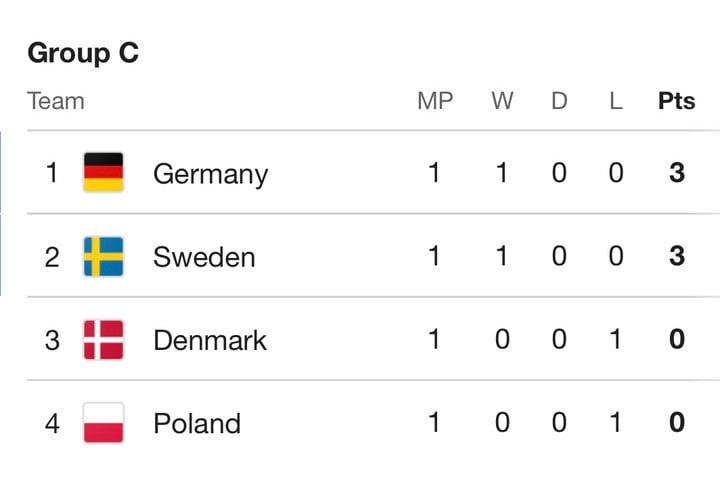Image resolution: width=720 pixels, height=478 pixels.
Task: Open the Germany team name
Action: pos(210,174)
